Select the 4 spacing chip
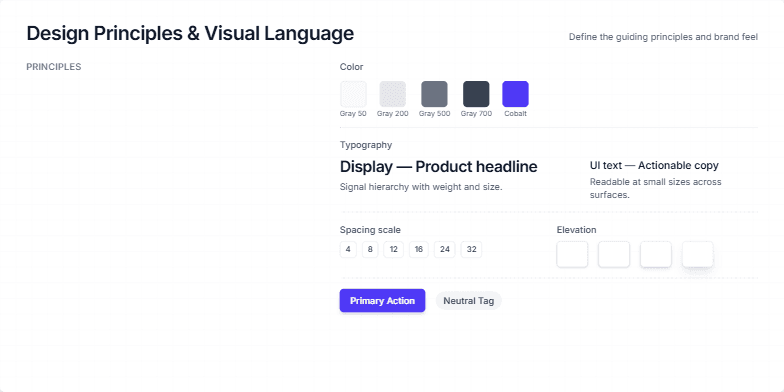Image resolution: width=784 pixels, height=392 pixels. [x=348, y=250]
